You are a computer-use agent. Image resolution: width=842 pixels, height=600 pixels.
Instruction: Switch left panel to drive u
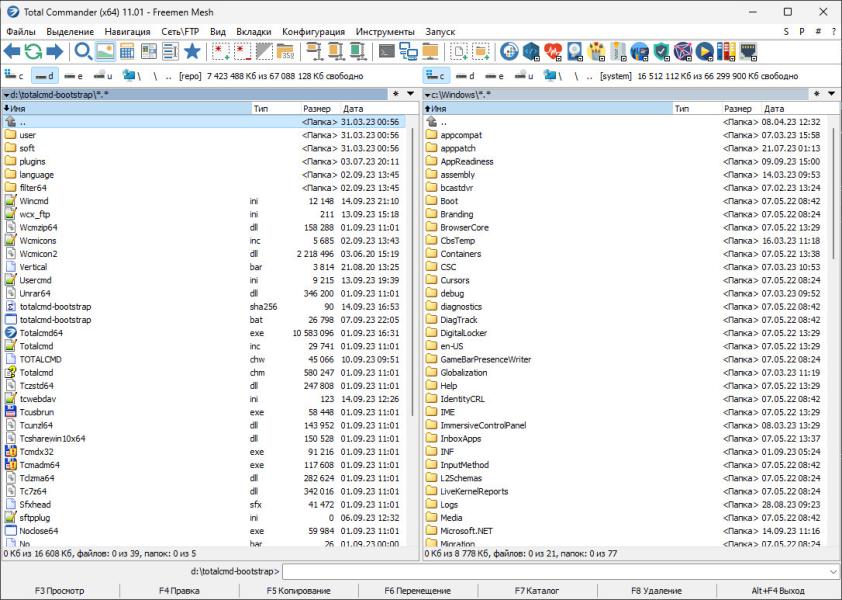click(103, 76)
